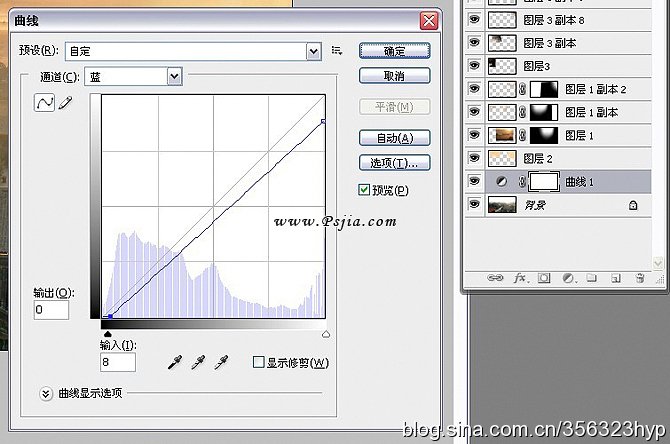Screen dimensions: 670x444
Task: Add a layer mask from panel bottom
Action: 544,278
